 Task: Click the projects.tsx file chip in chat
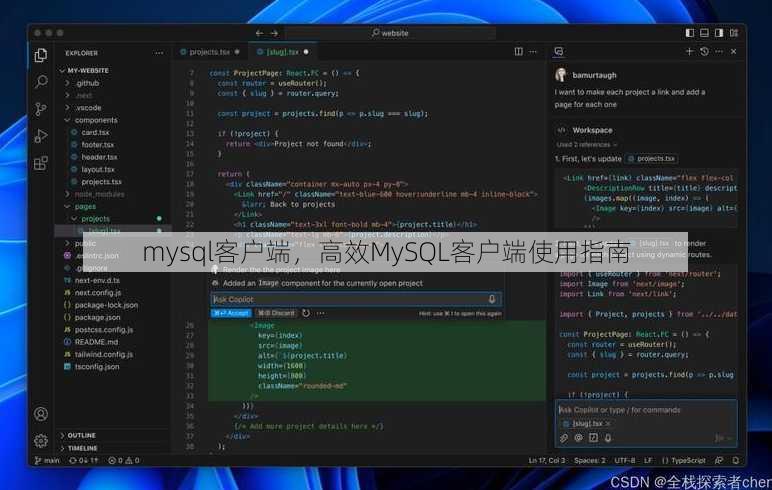pyautogui.click(x=651, y=159)
